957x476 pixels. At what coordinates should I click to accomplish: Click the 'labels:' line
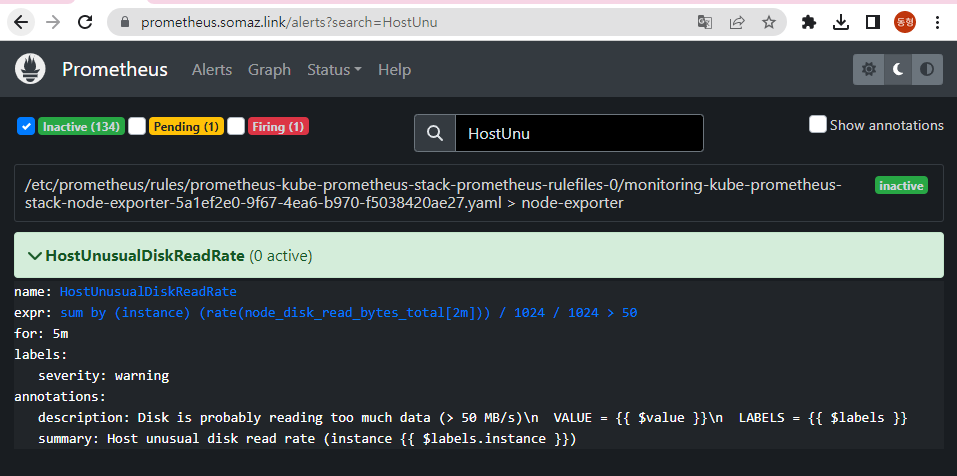coord(41,355)
